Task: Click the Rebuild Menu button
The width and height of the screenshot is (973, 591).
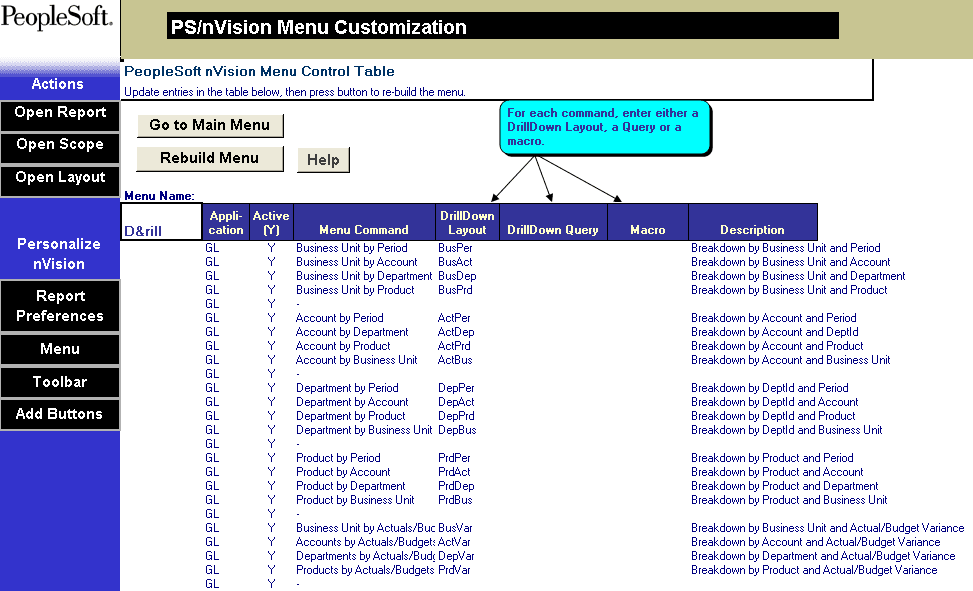Action: 210,158
